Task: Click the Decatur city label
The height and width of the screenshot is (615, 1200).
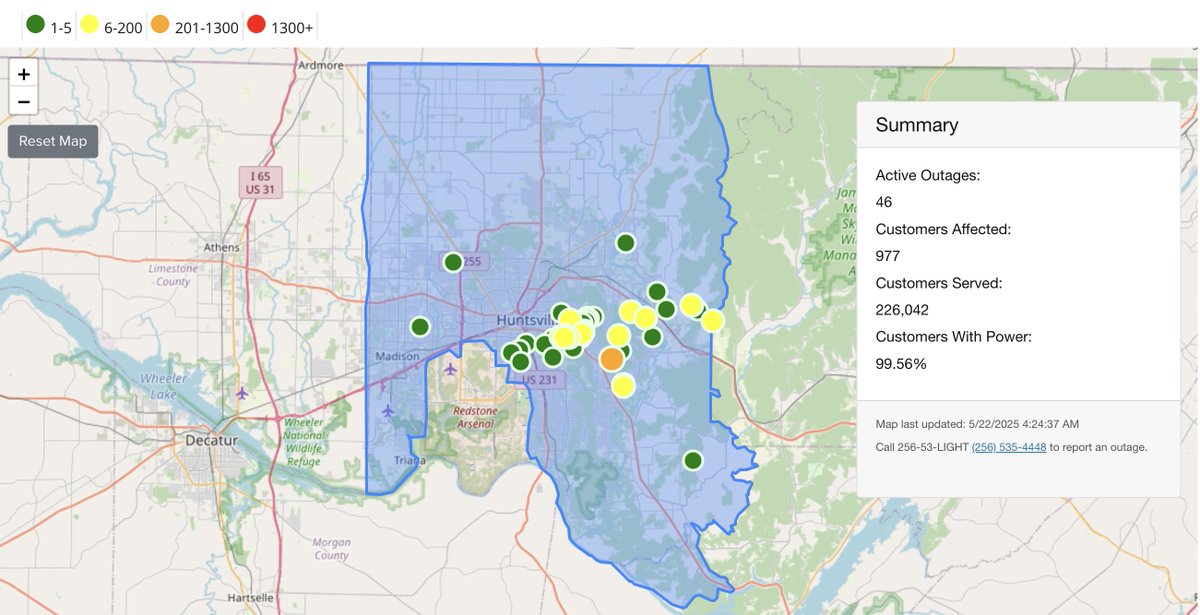Action: coord(213,439)
